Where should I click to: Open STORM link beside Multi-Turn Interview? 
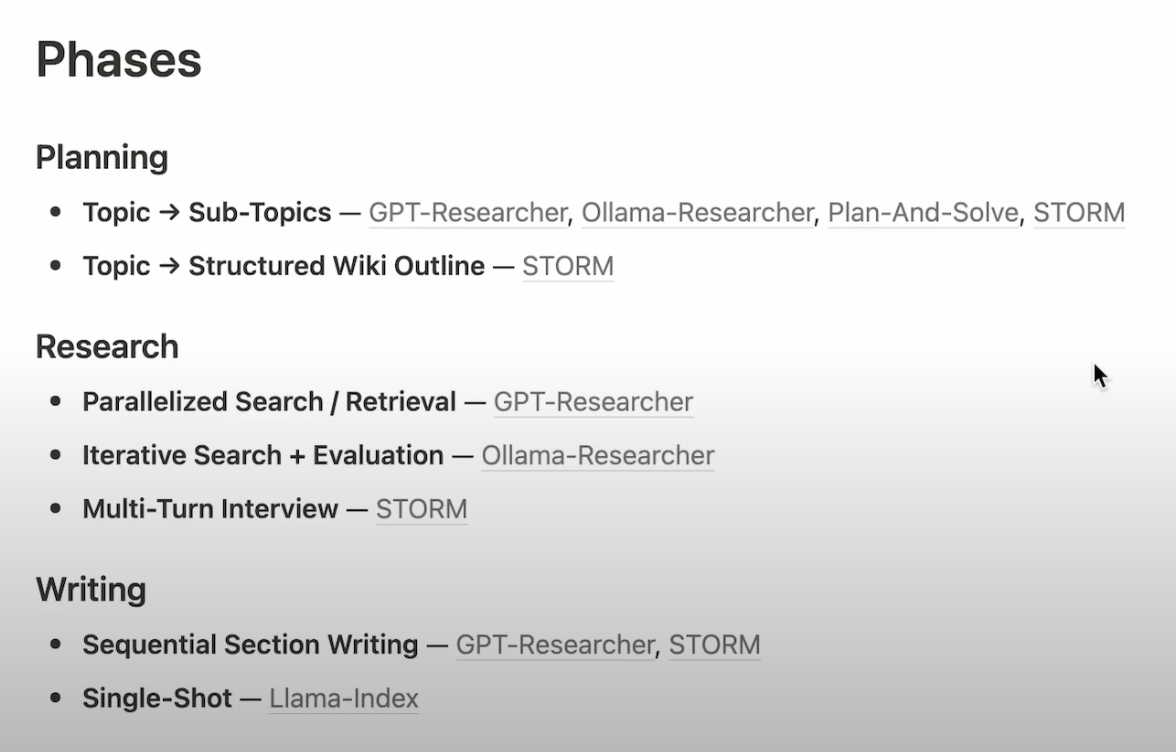421,509
